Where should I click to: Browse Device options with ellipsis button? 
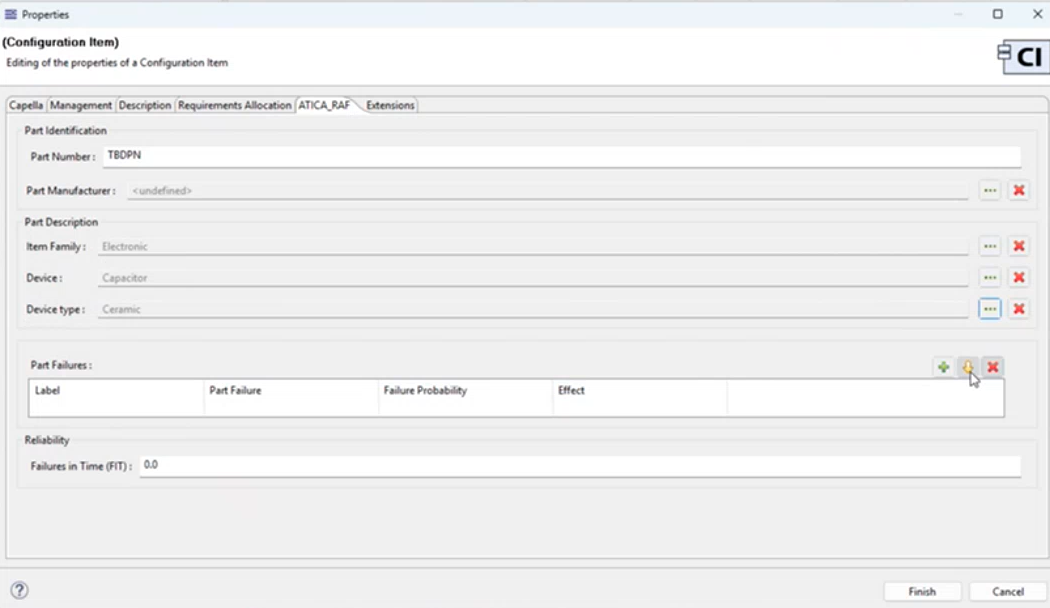coord(990,278)
